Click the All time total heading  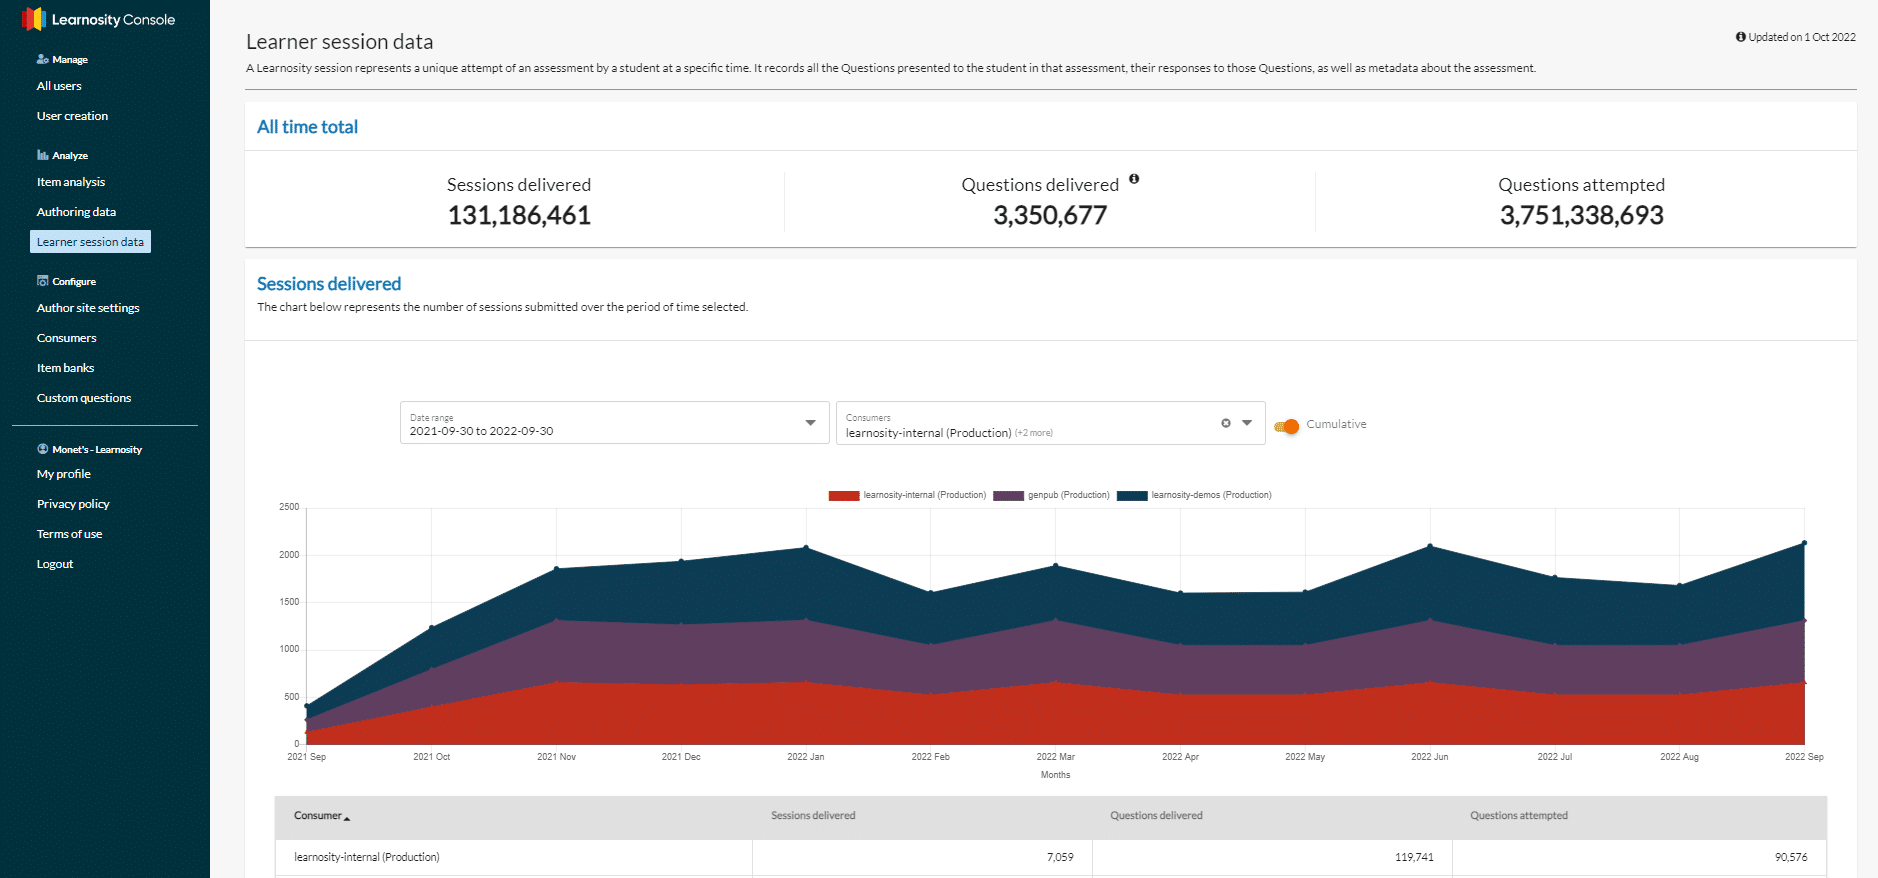coord(307,127)
